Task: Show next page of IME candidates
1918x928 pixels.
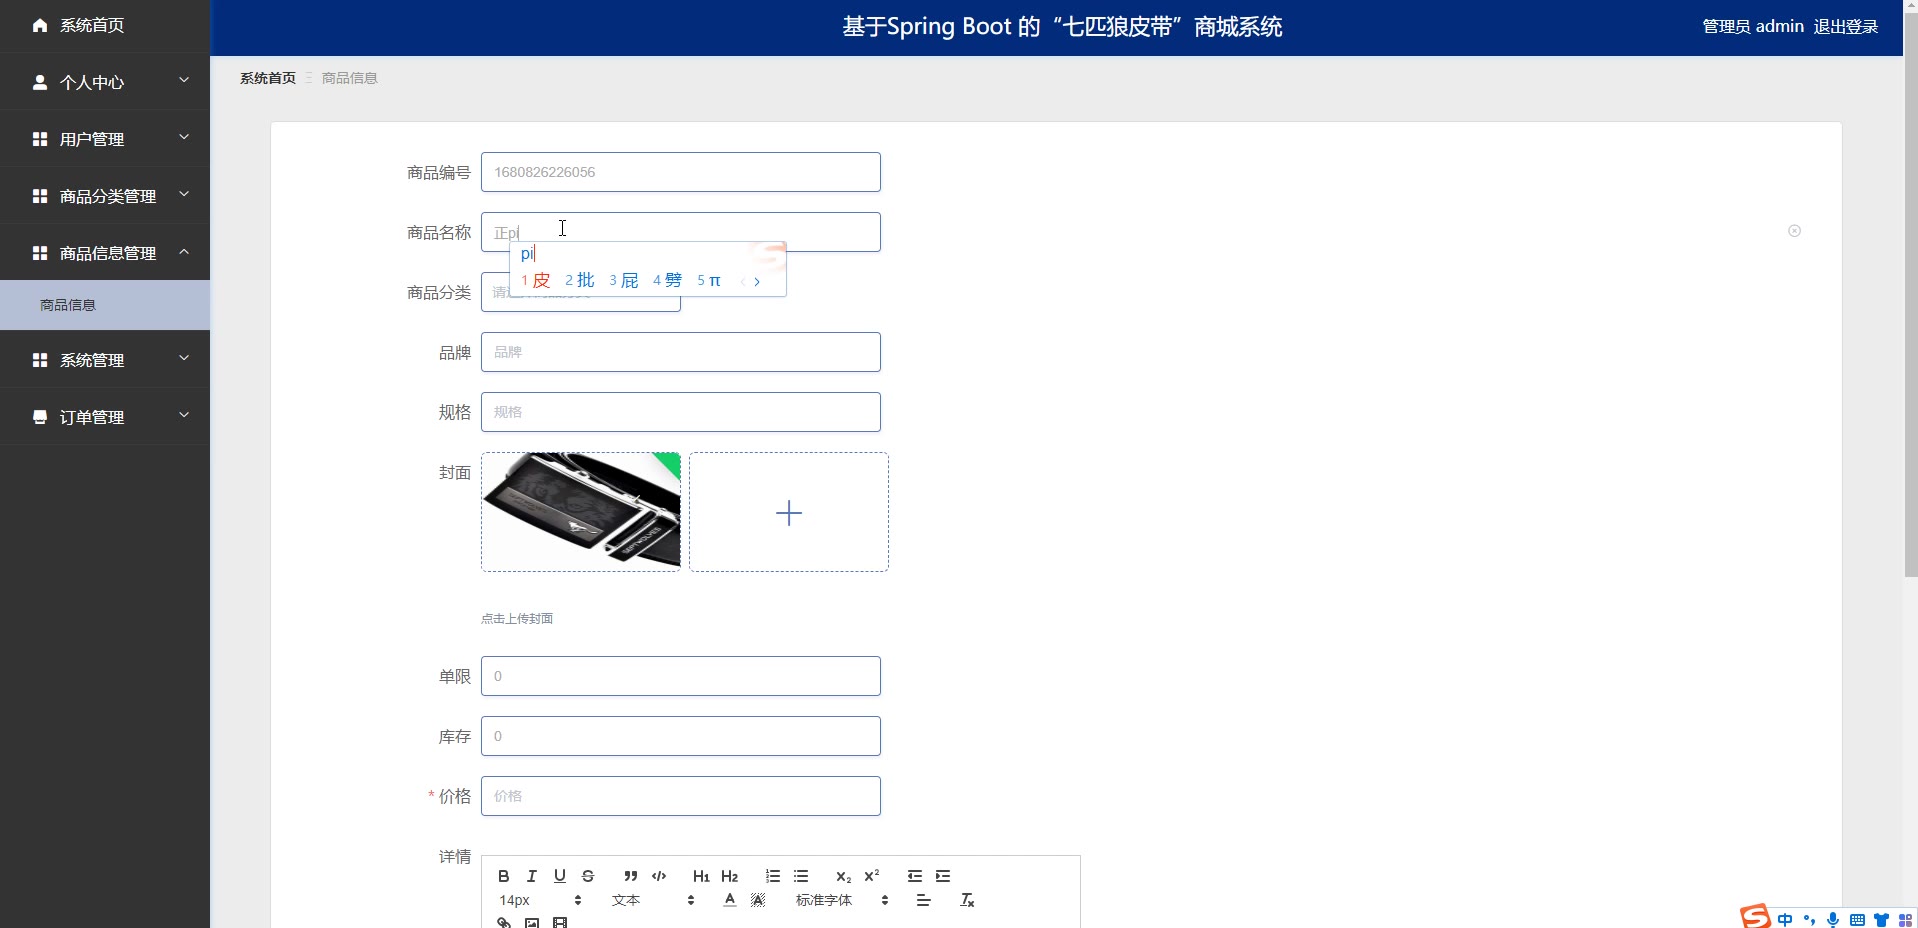Action: (757, 281)
